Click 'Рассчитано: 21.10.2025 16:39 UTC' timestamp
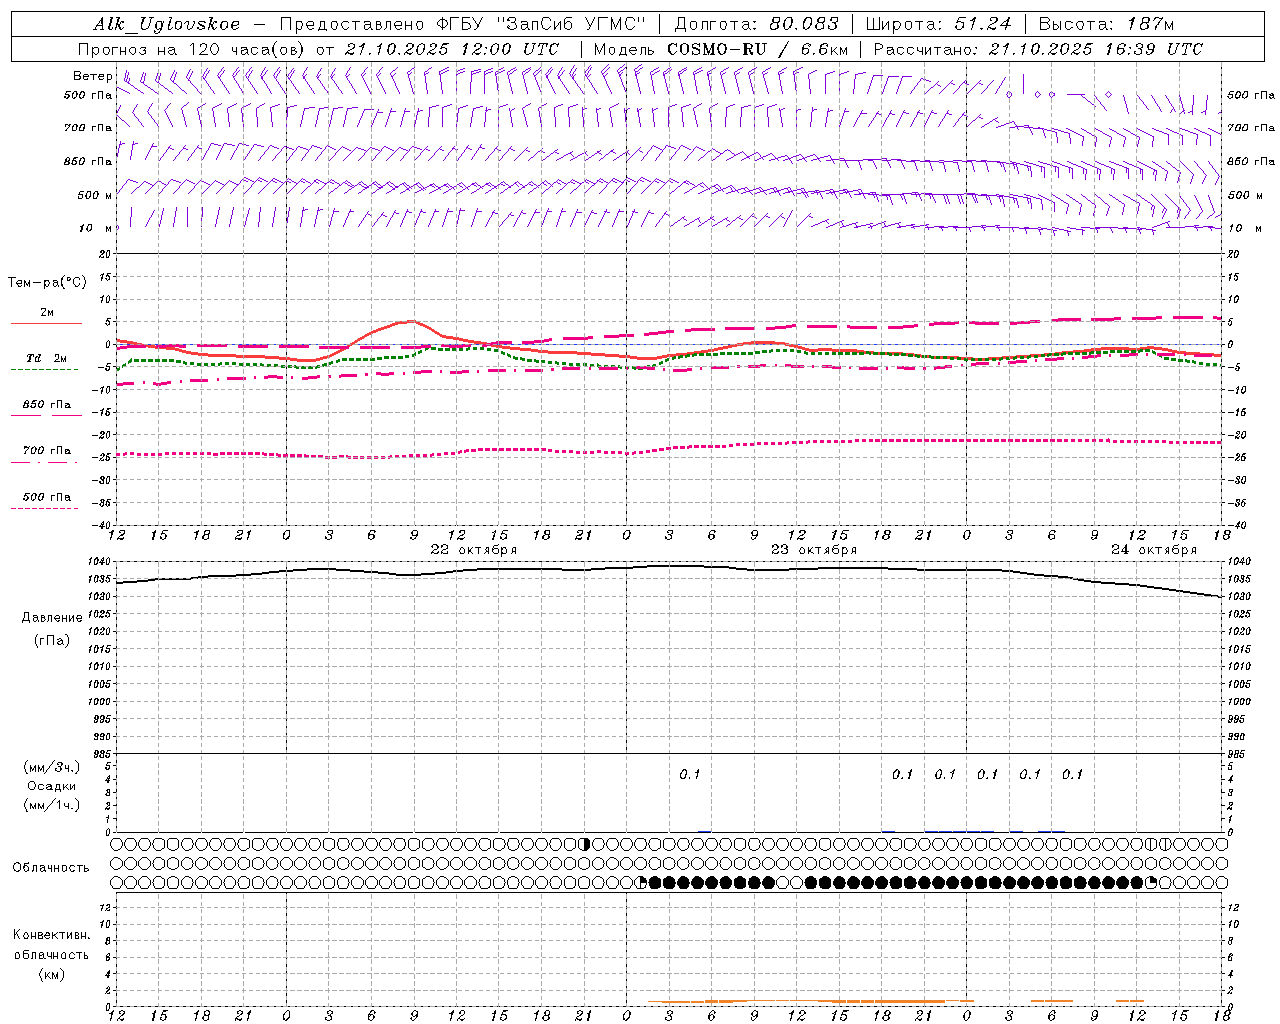This screenshot has width=1280, height=1024. (1038, 49)
